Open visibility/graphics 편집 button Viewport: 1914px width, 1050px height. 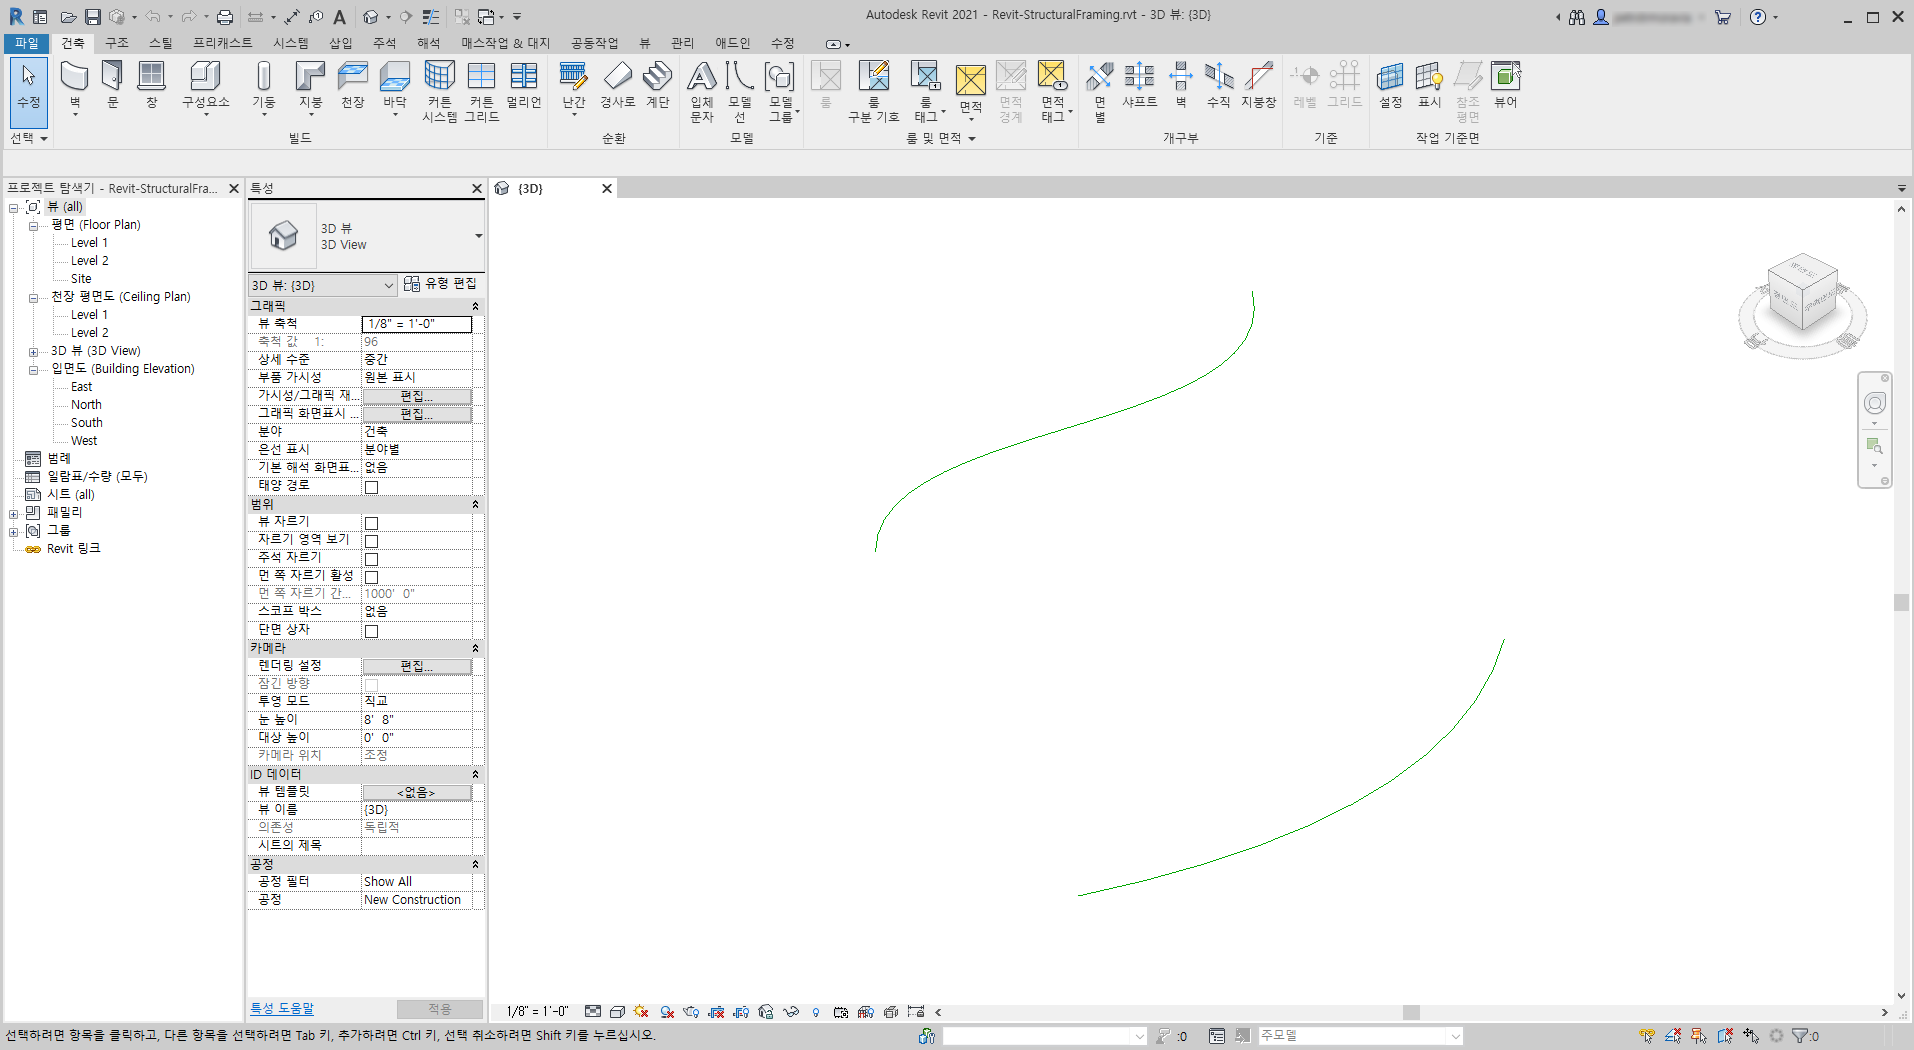pos(417,395)
